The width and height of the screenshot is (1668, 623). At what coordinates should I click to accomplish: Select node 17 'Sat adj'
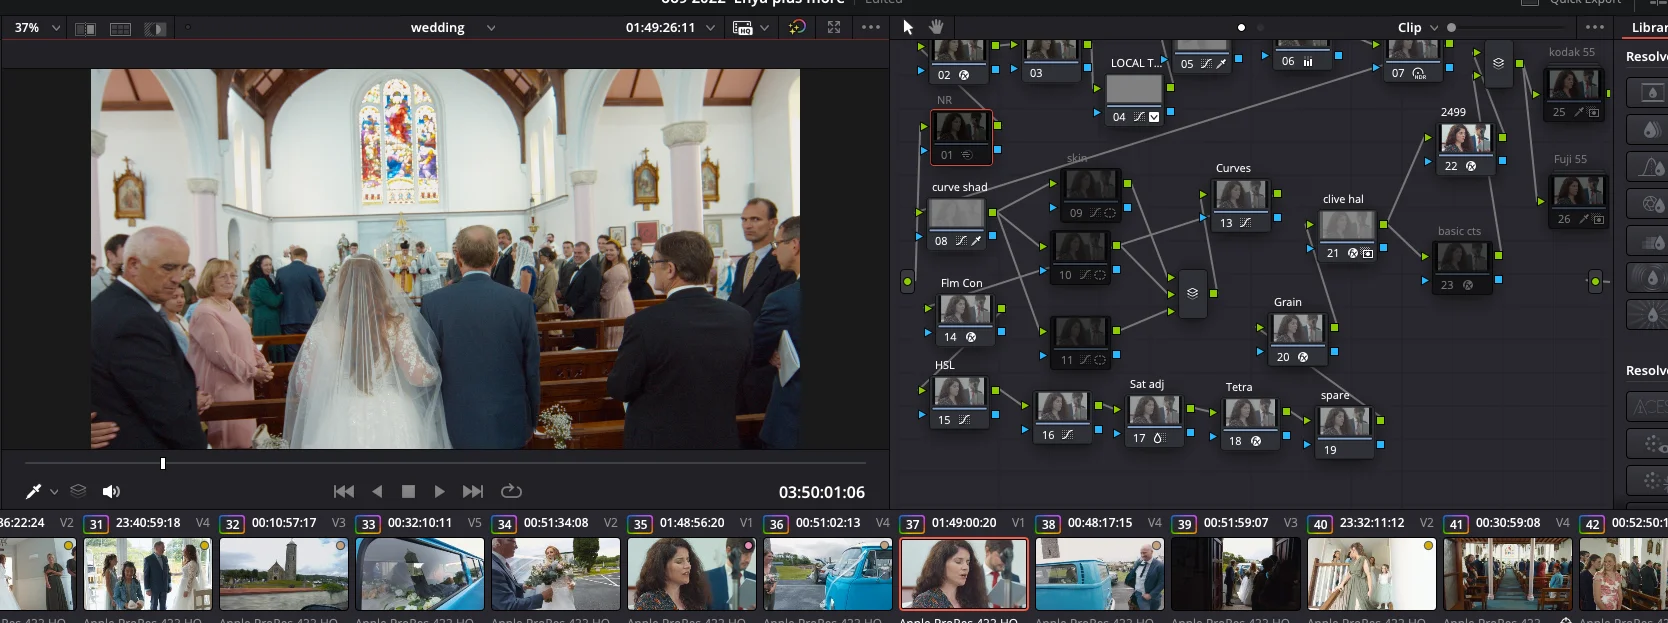point(1153,420)
